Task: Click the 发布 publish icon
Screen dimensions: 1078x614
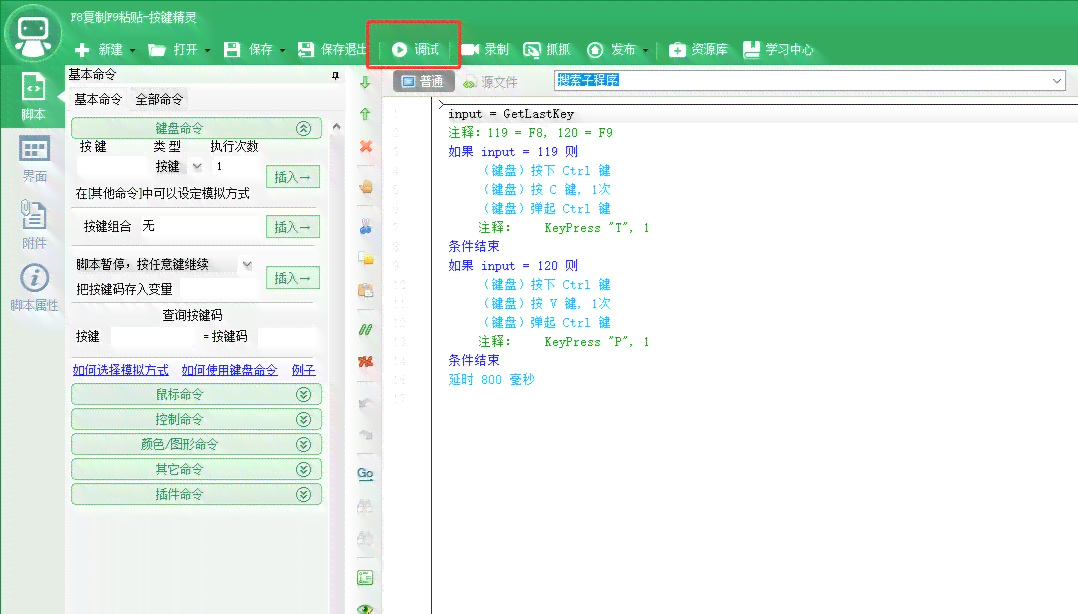Action: 595,50
